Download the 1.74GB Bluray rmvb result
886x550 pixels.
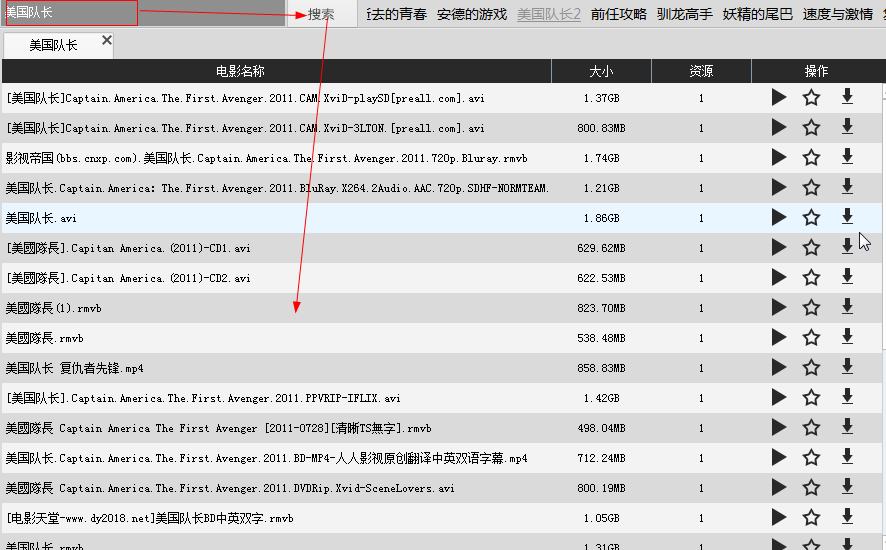(x=847, y=157)
